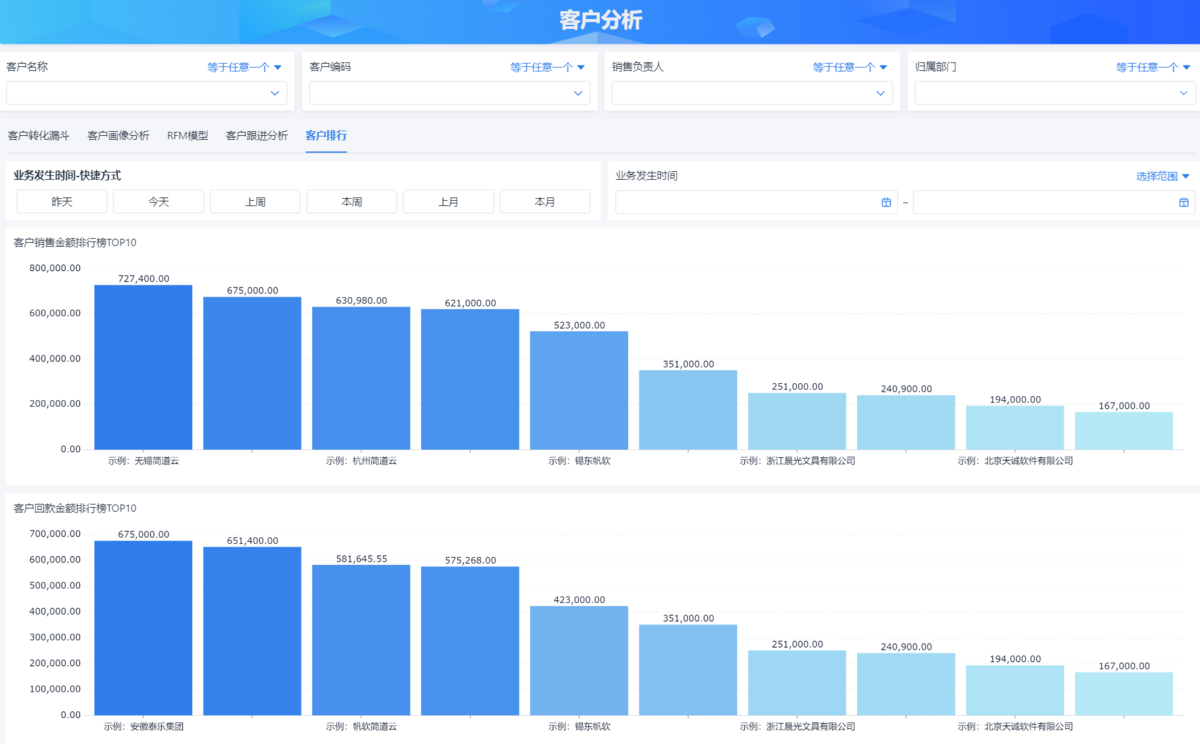
Task: Open end date calendar icon
Action: click(1184, 202)
